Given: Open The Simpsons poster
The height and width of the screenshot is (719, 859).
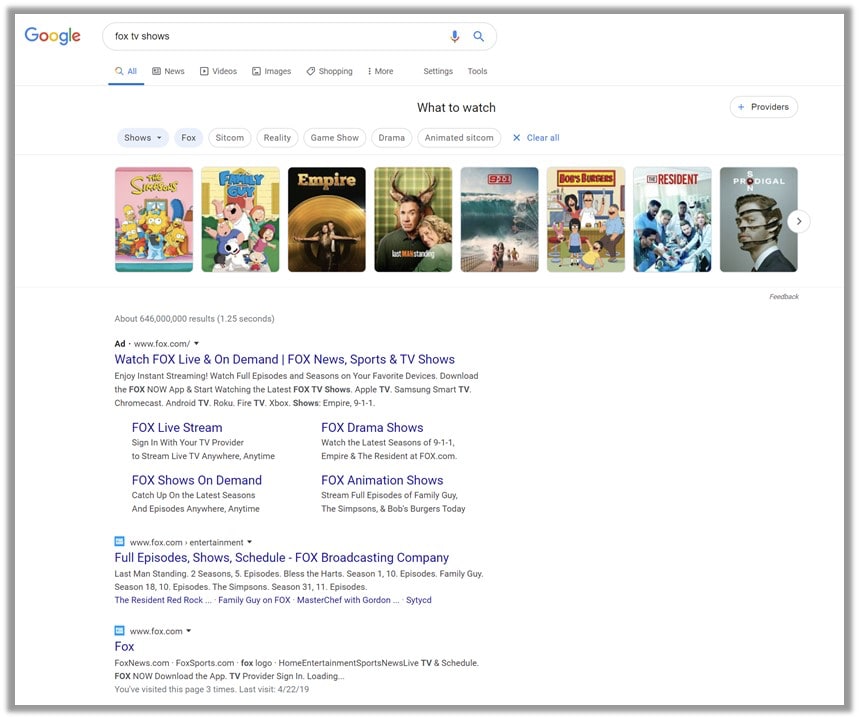Looking at the screenshot, I should point(154,219).
